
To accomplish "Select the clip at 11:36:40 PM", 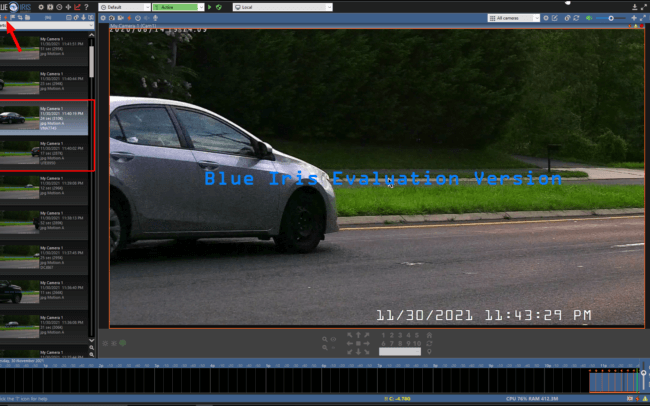I will click(x=44, y=292).
